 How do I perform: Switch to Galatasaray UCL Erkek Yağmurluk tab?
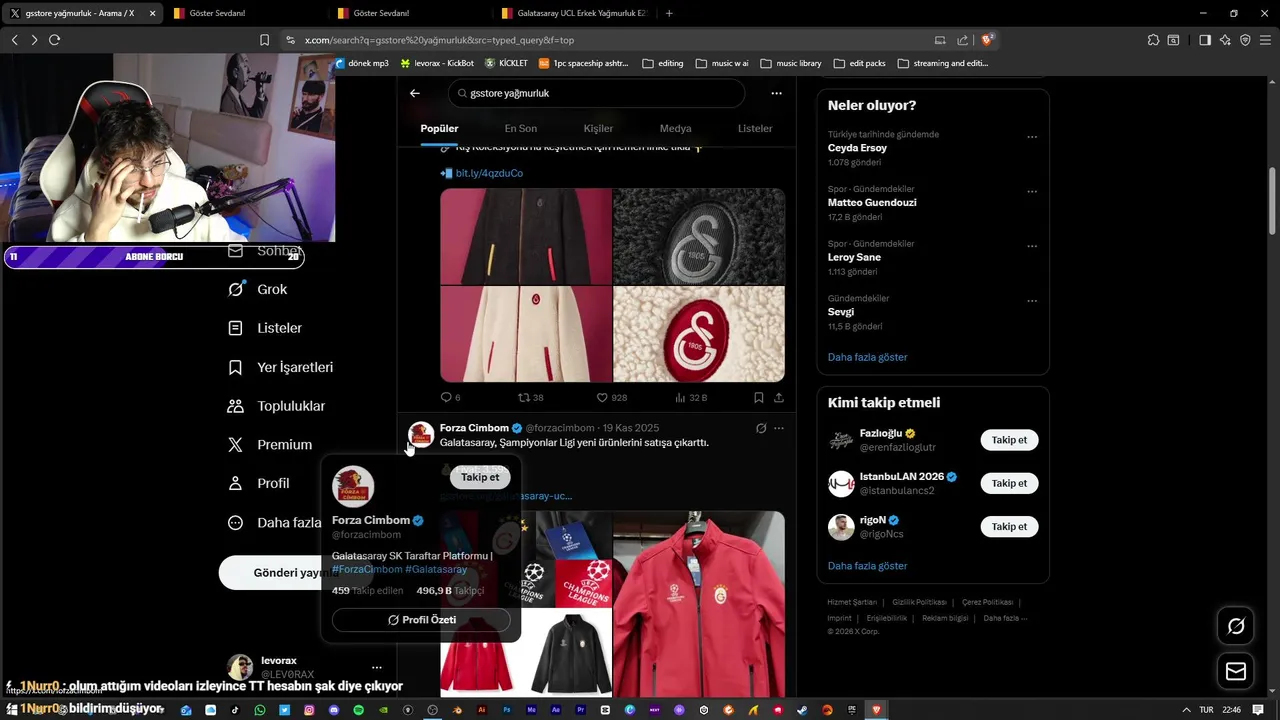(574, 13)
